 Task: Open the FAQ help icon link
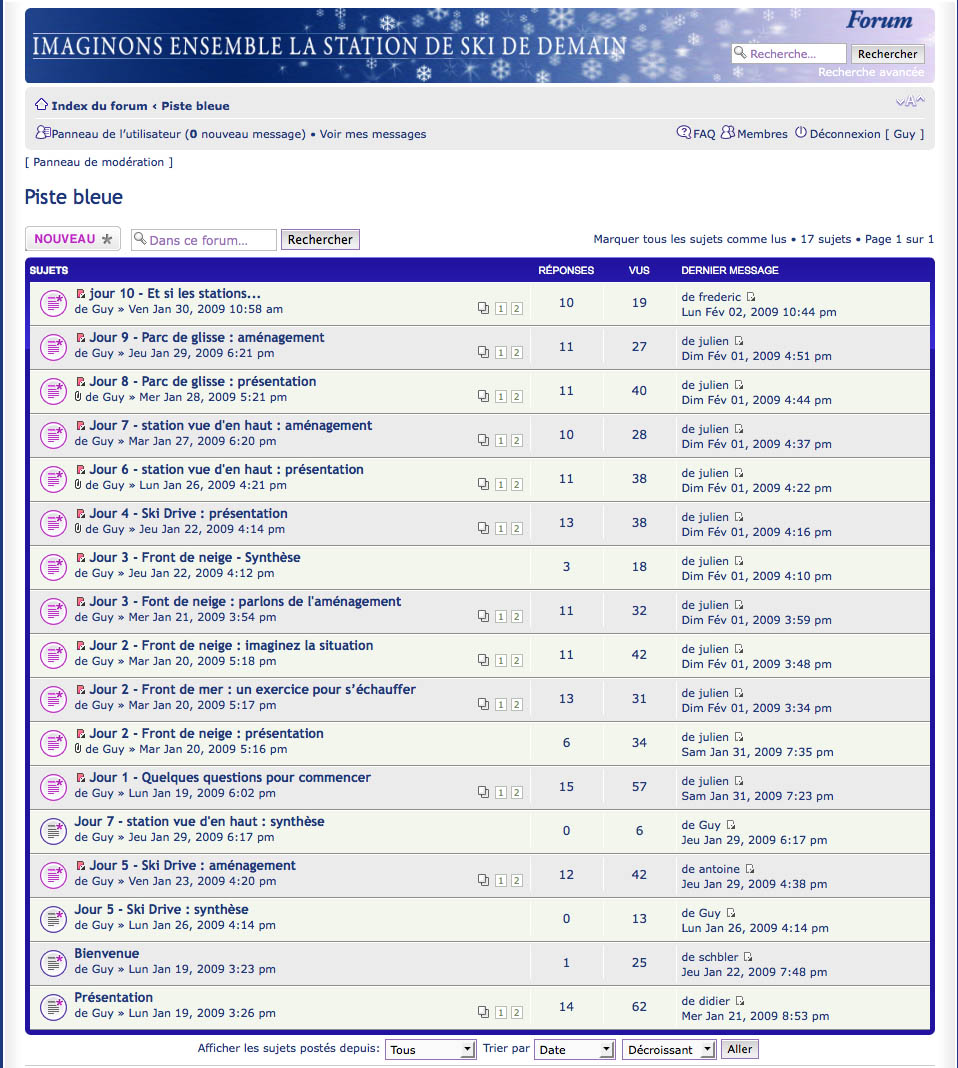(684, 133)
